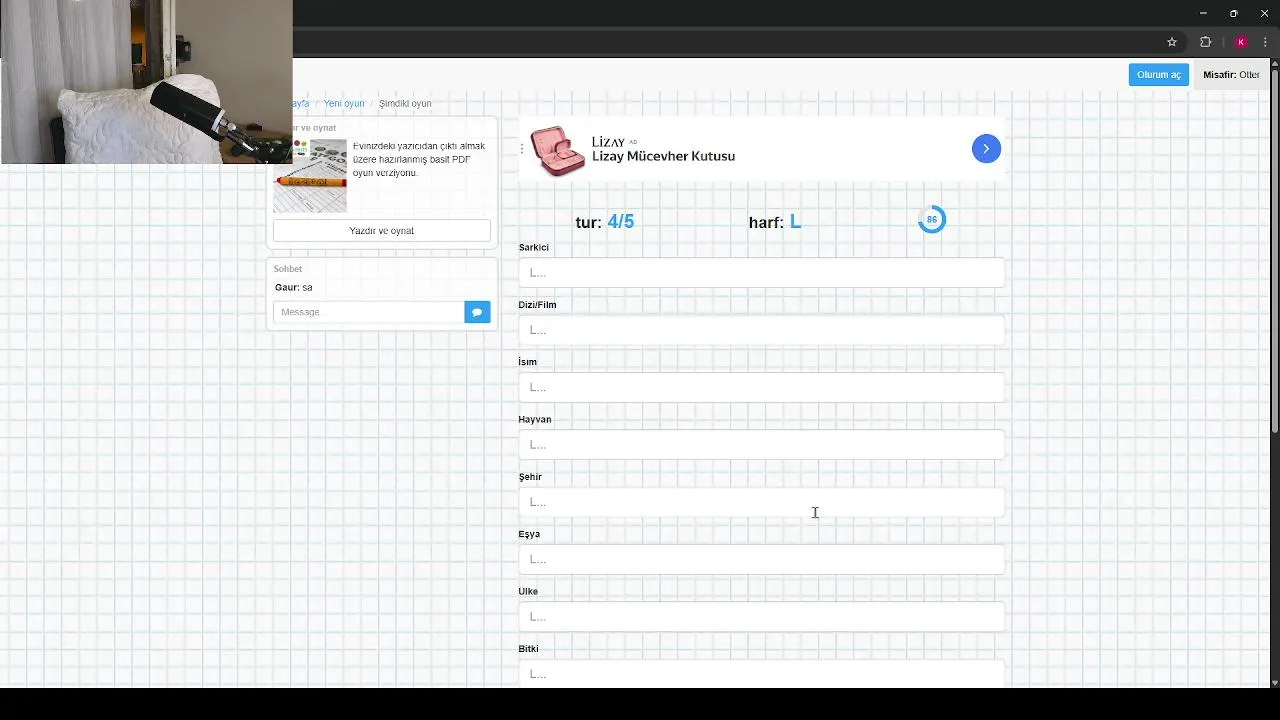Click the scrollbar down arrow
This screenshot has height=720, width=1280.
(x=1274, y=682)
